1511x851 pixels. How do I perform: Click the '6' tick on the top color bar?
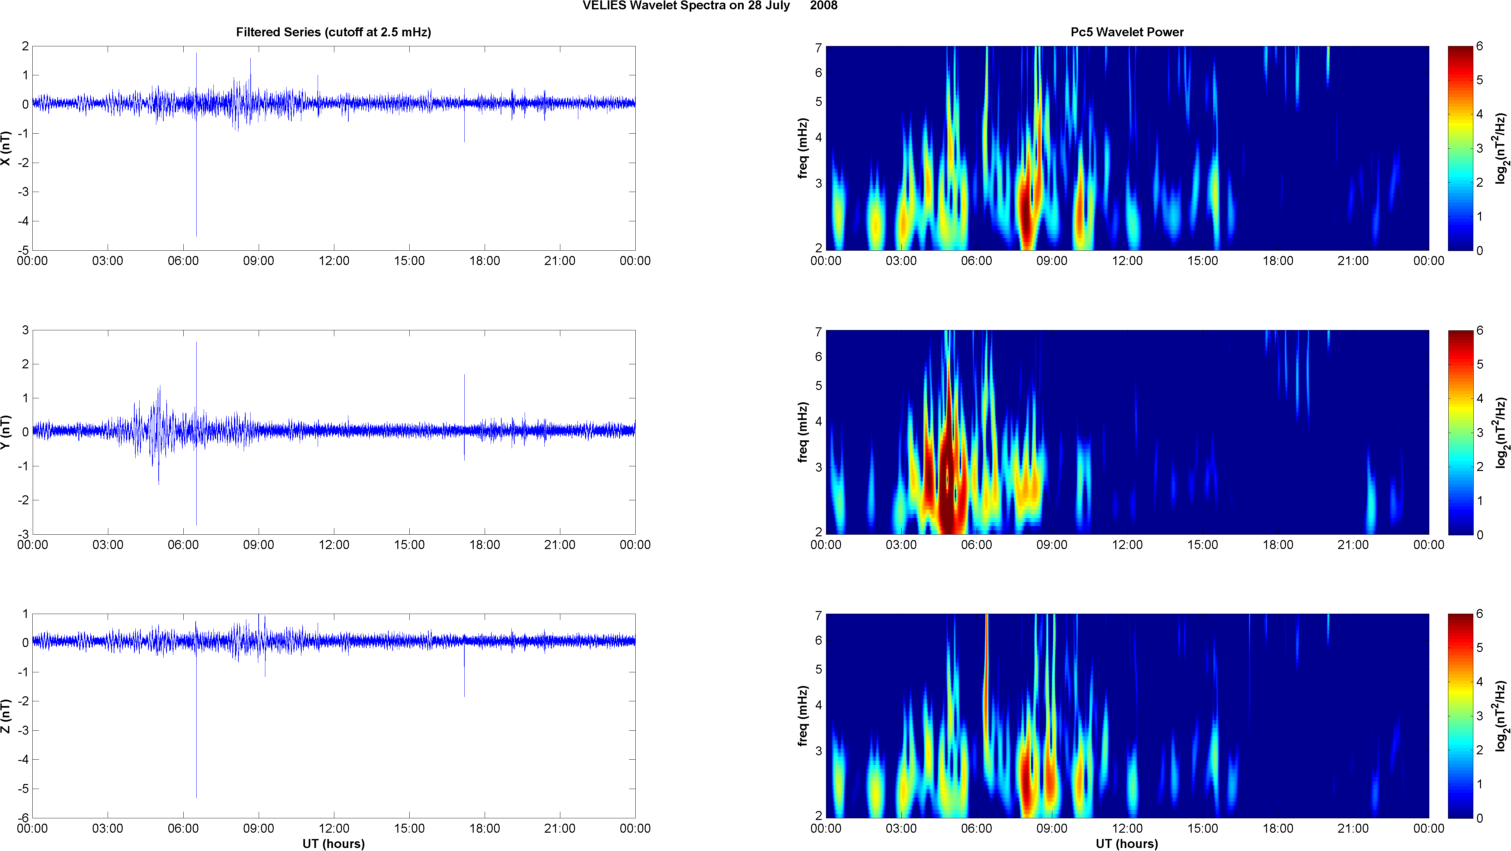(1480, 47)
